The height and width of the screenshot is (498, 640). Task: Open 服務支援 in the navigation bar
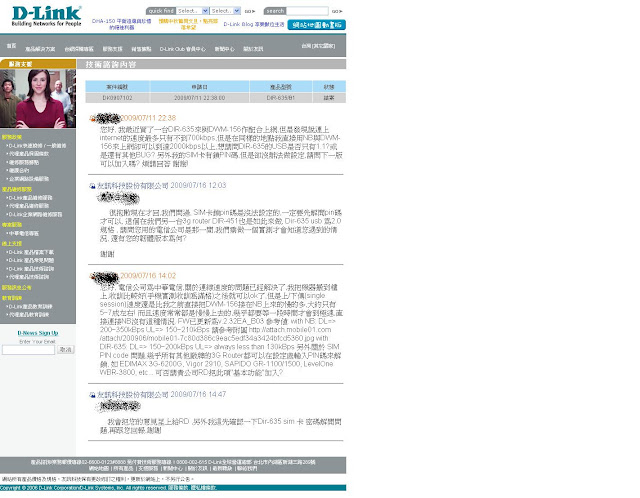pyautogui.click(x=112, y=49)
